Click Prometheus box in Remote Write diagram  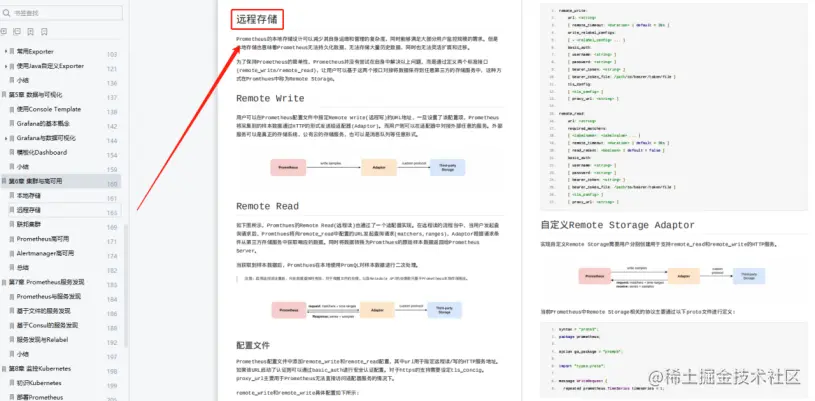288,167
